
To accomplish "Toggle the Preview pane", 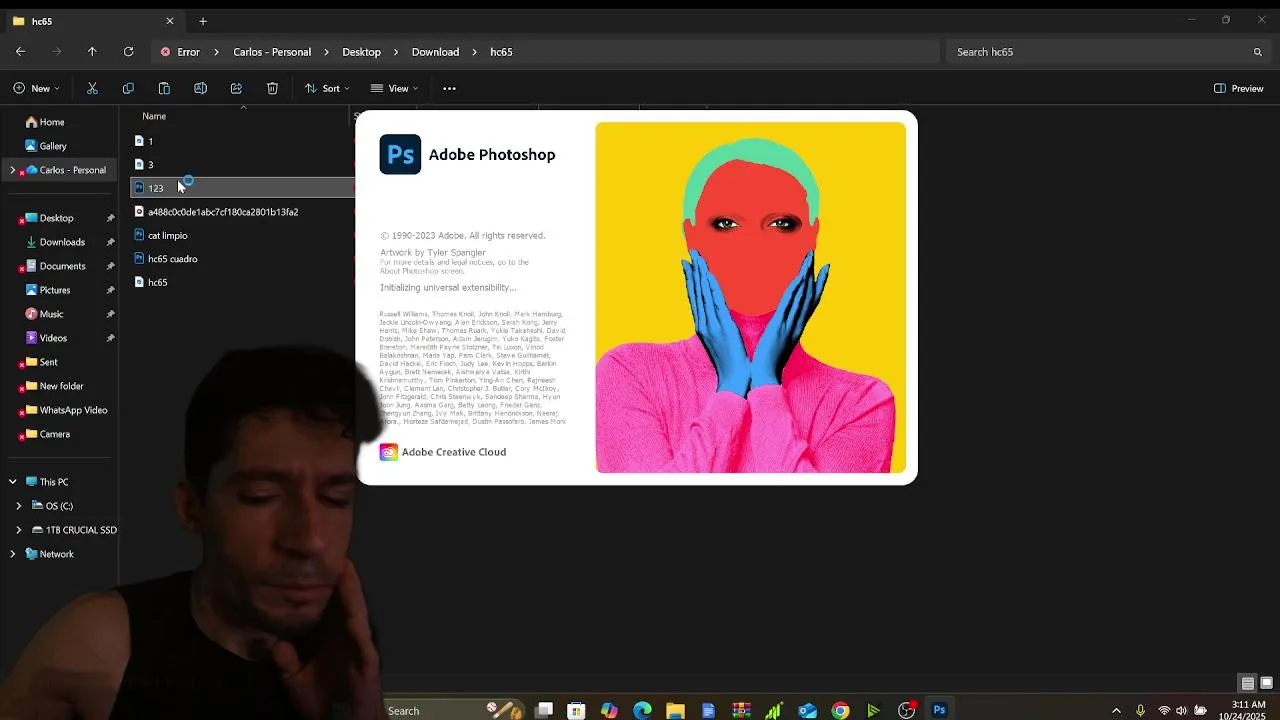I will point(1238,88).
